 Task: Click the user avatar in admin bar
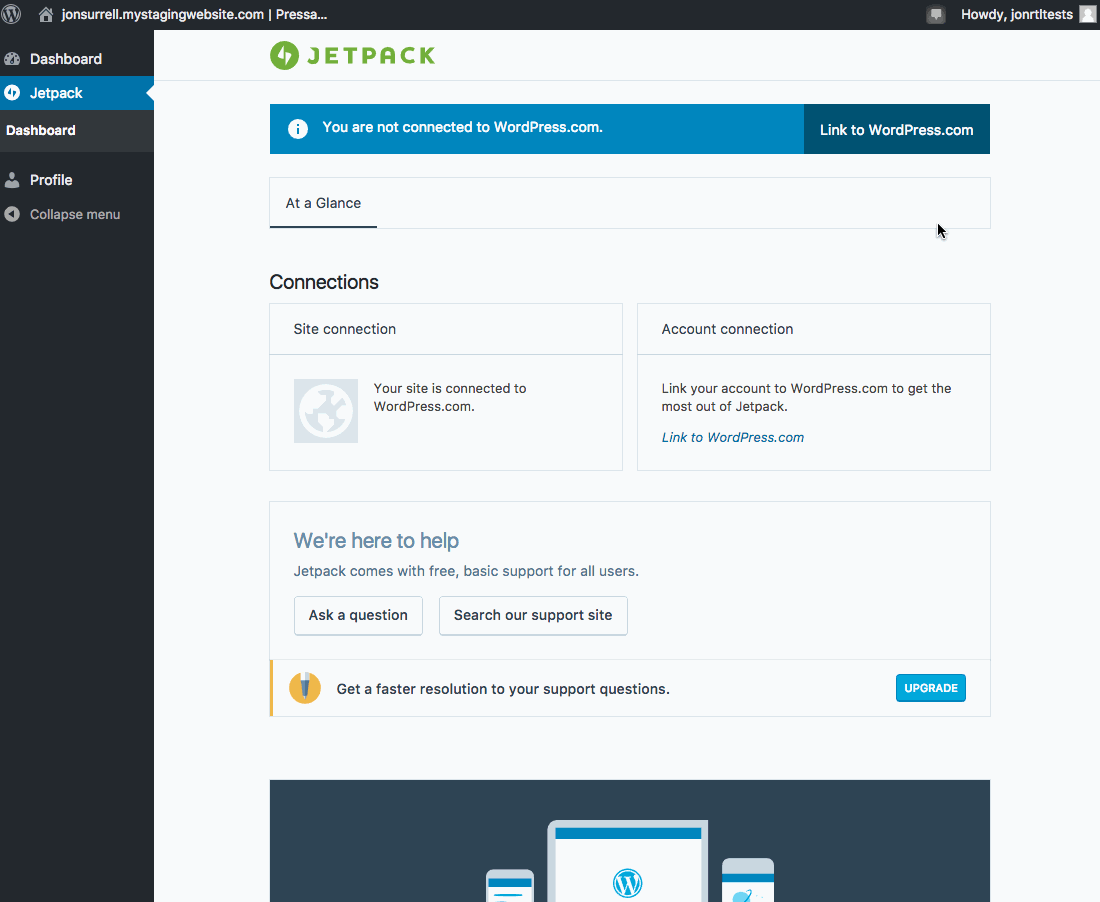pos(1087,15)
